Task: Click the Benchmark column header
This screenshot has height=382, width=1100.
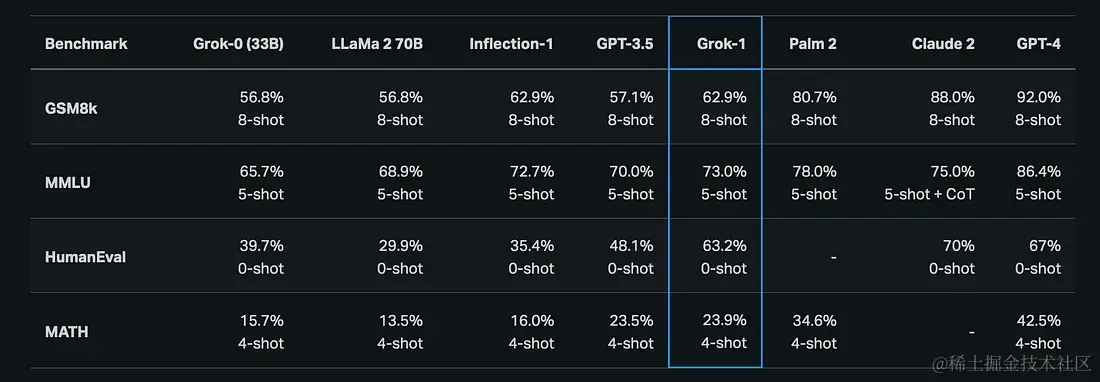Action: (86, 43)
